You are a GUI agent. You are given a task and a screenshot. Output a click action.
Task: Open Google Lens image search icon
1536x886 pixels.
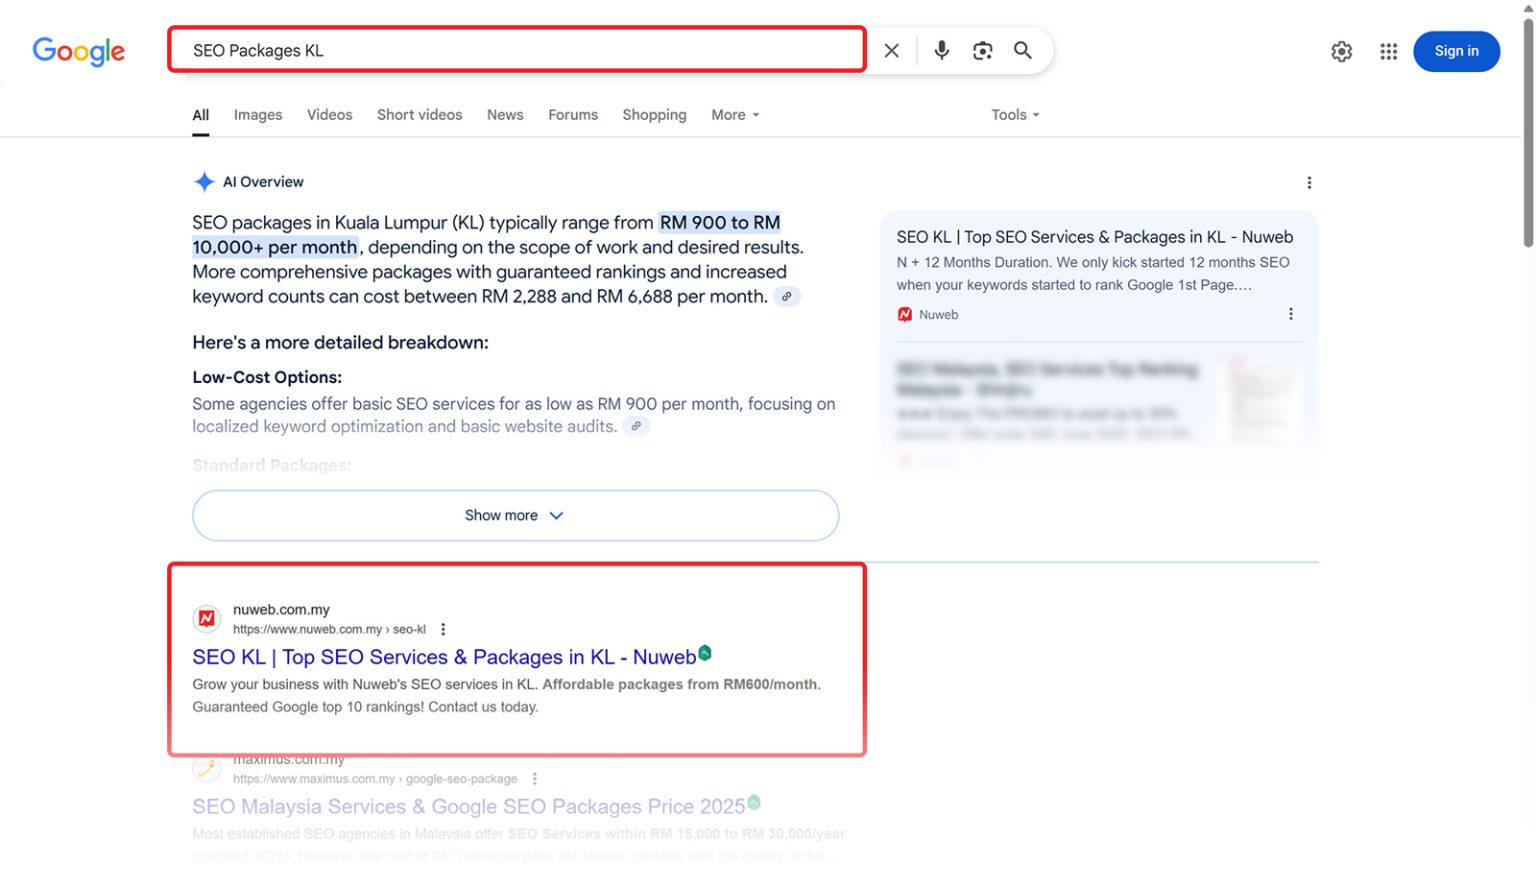click(982, 51)
